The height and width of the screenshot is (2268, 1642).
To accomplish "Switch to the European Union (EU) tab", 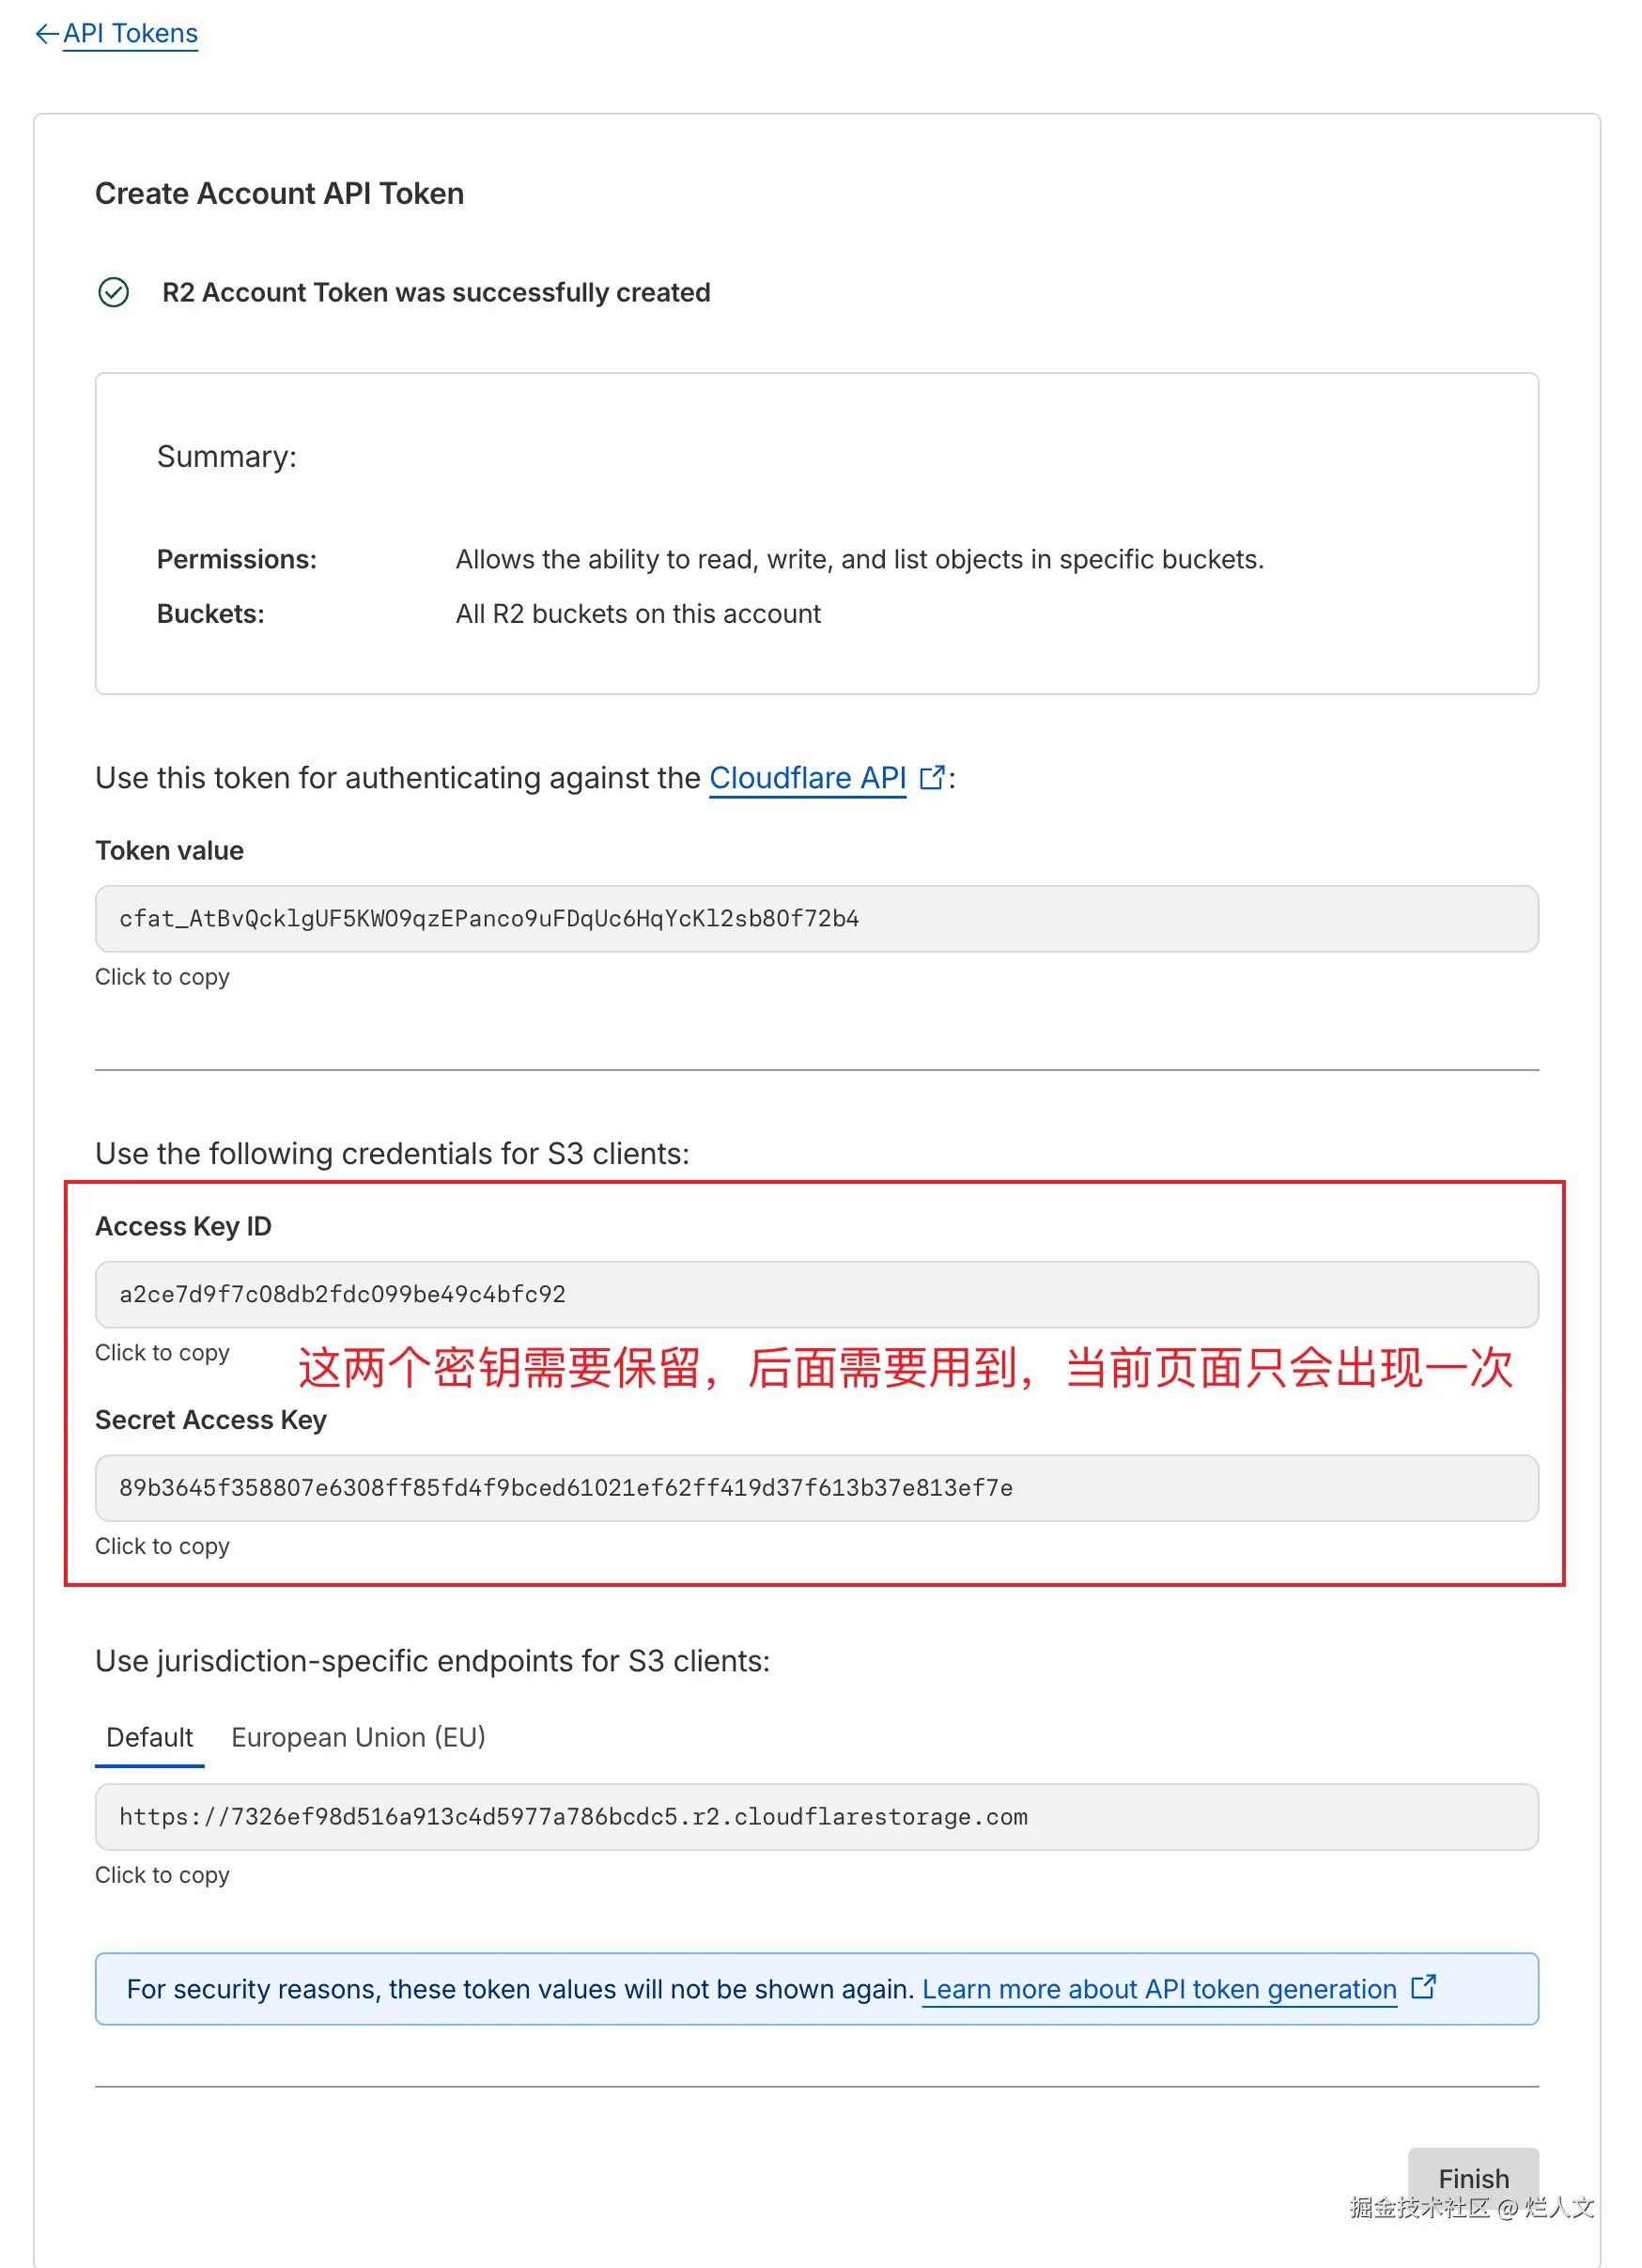I will click(358, 1738).
